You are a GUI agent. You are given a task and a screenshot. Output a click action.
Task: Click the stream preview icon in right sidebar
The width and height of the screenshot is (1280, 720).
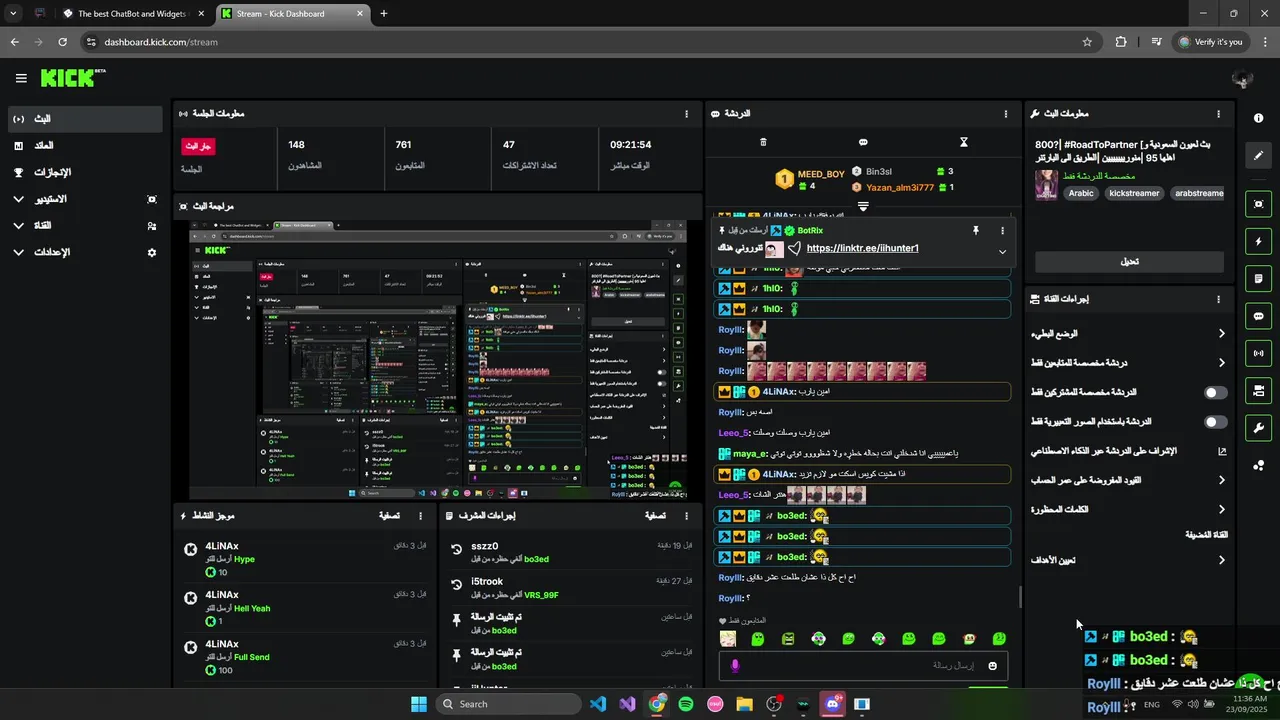[x=1258, y=204]
